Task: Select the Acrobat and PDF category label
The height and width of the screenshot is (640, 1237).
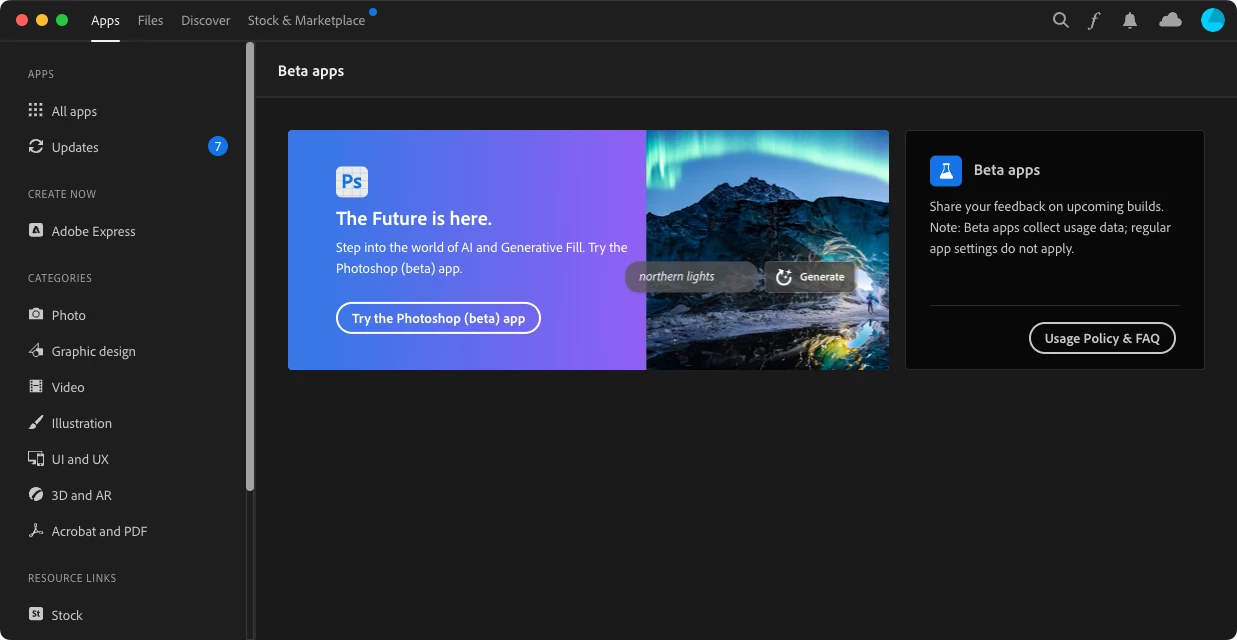Action: tap(99, 531)
